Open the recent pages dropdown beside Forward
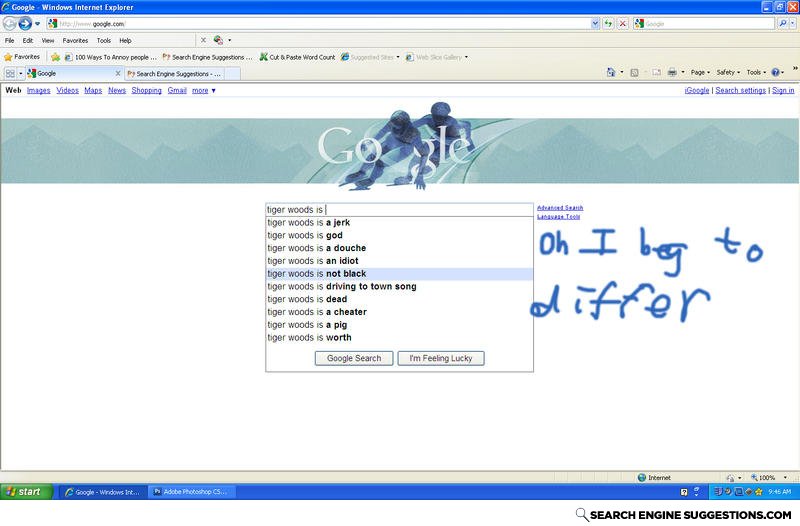Image resolution: width=800 pixels, height=526 pixels. [37, 23]
